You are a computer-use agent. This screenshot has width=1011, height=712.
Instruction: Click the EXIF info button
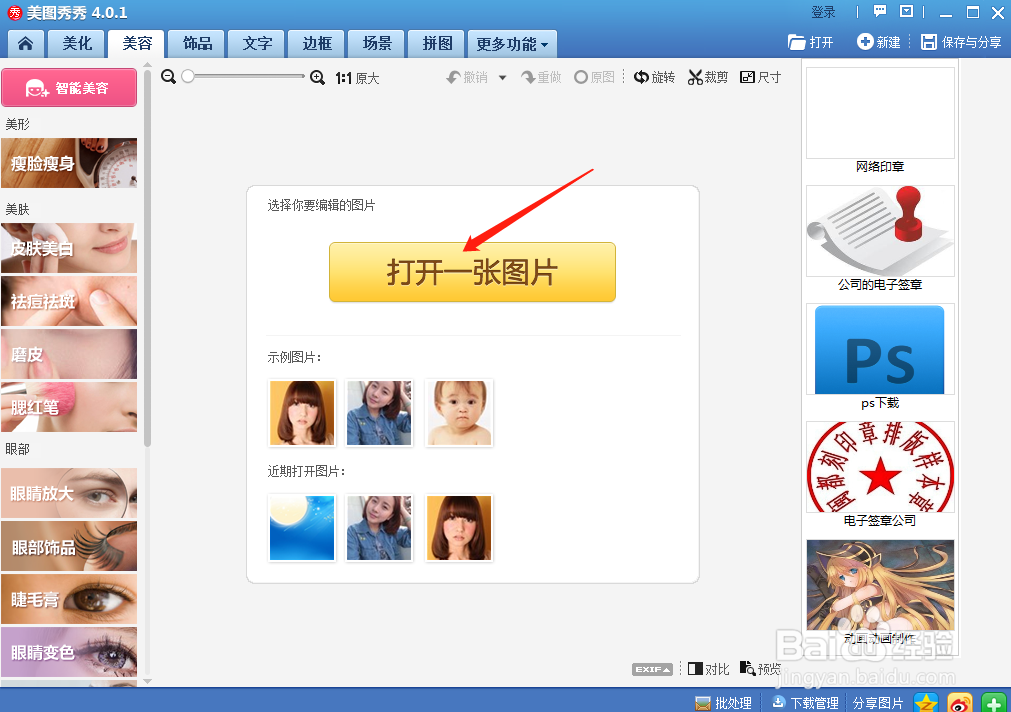click(x=652, y=669)
